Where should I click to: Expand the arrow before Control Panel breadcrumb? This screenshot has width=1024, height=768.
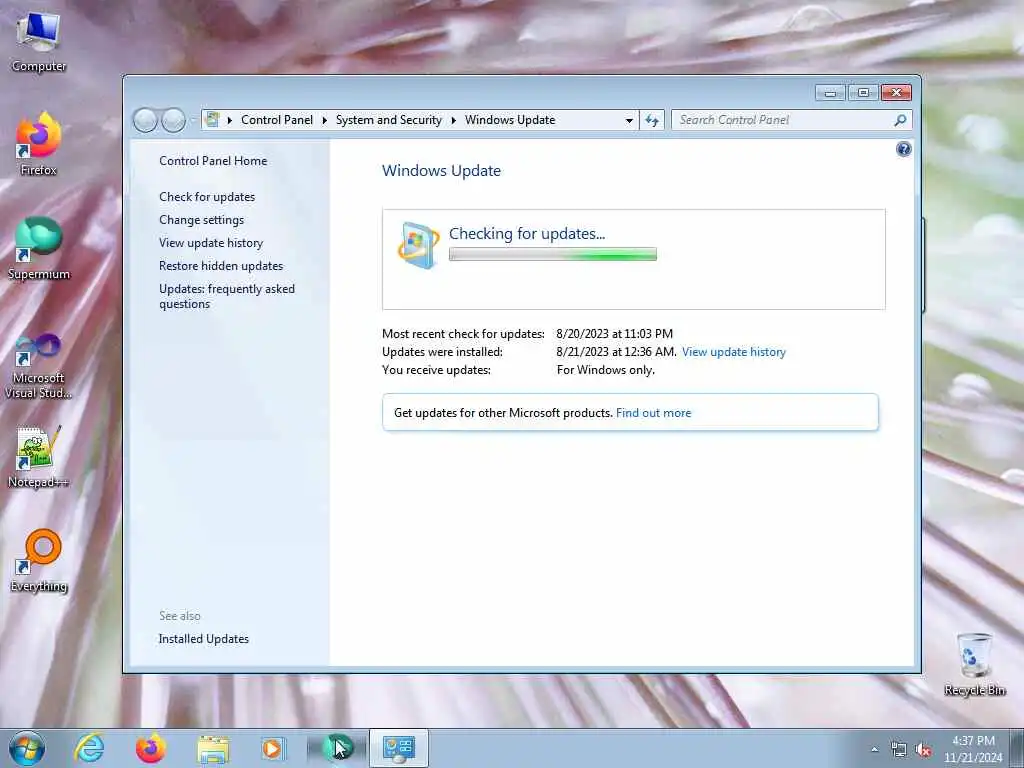230,120
